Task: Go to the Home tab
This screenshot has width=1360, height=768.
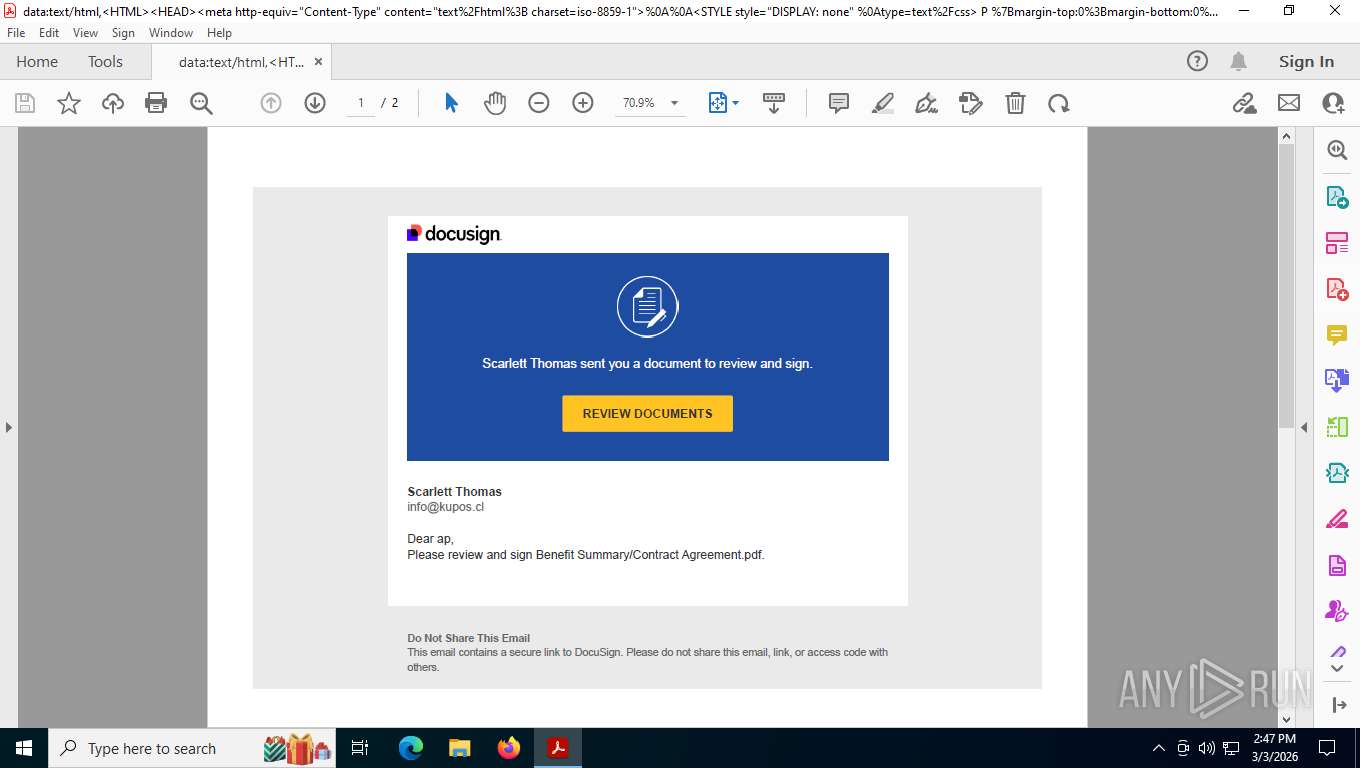Action: pos(37,61)
